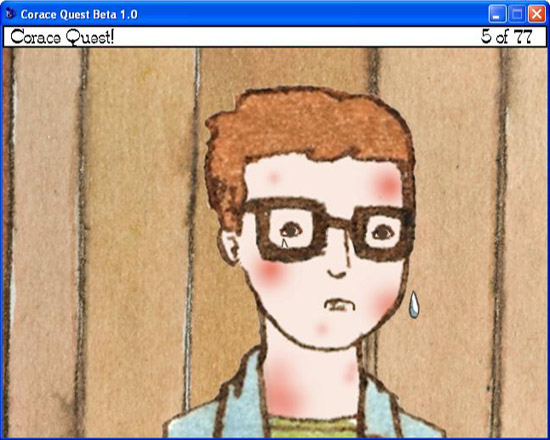Click the character's eye in the left lens
Image resolution: width=550 pixels, height=440 pixels.
291,230
